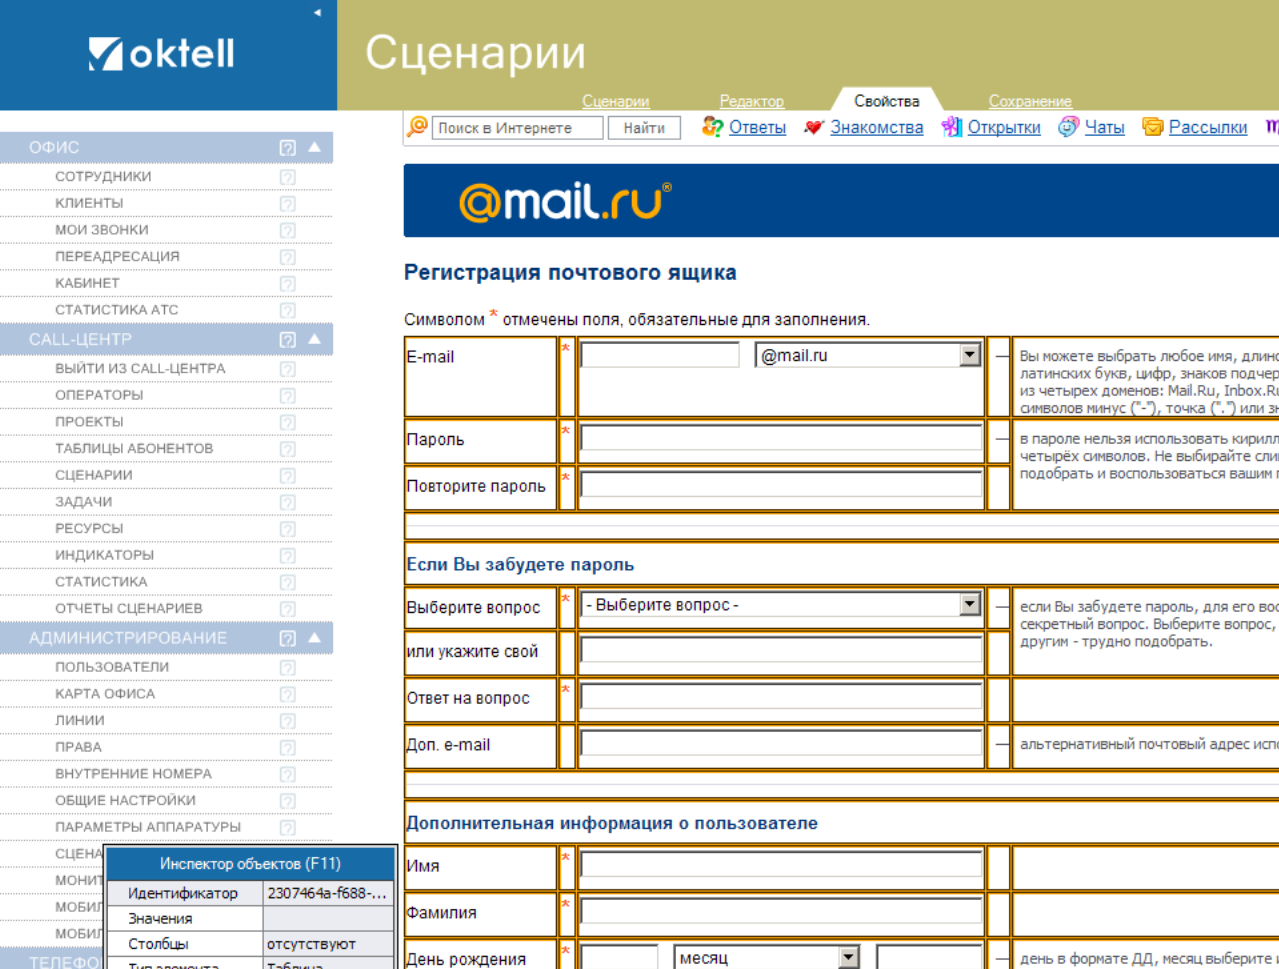1279x969 pixels.
Task: Click the help icon beside Операторы
Action: [288, 396]
